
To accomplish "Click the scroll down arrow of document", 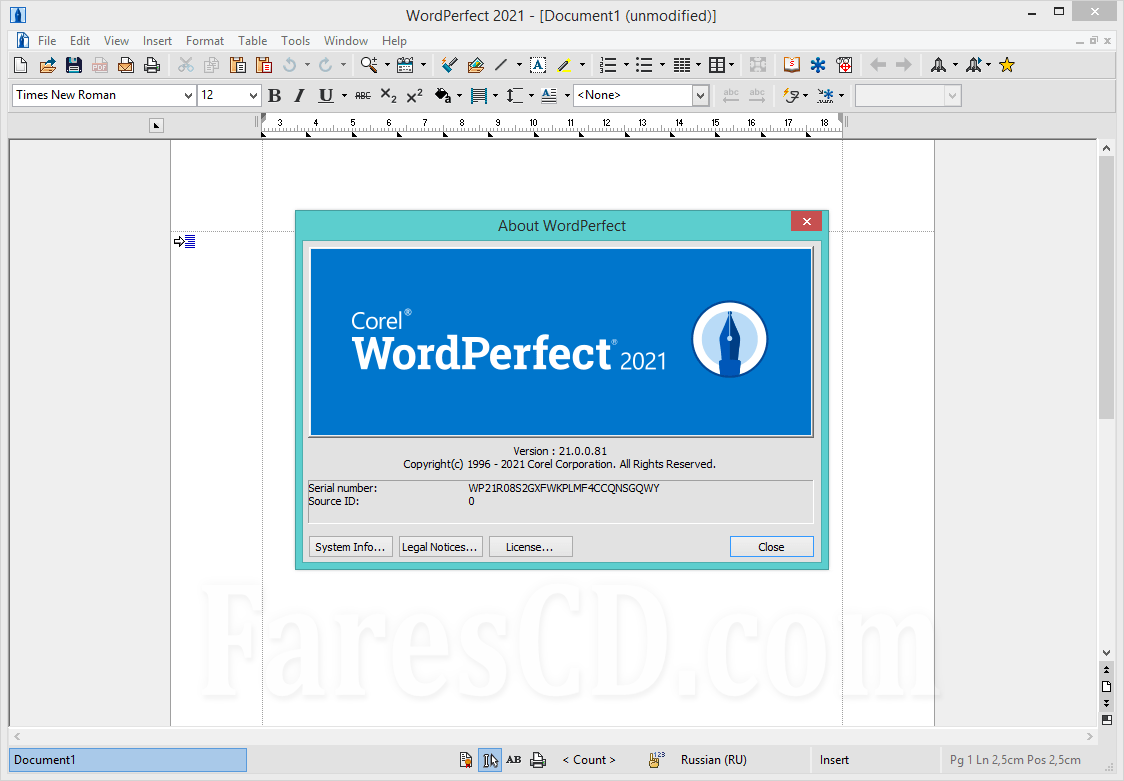I will (x=1106, y=653).
